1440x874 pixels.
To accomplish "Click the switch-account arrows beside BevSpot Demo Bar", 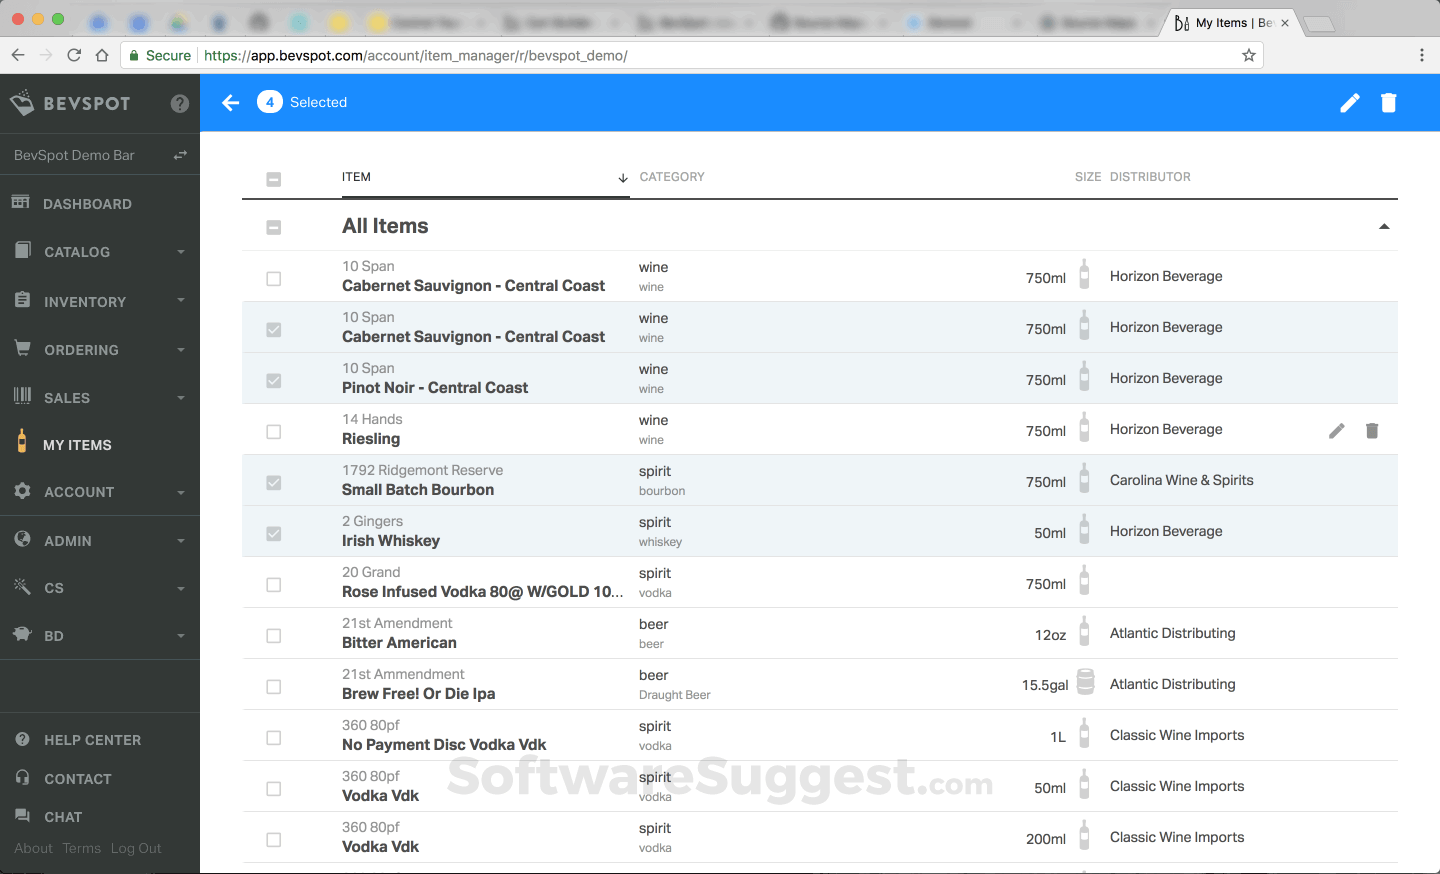I will coord(180,155).
